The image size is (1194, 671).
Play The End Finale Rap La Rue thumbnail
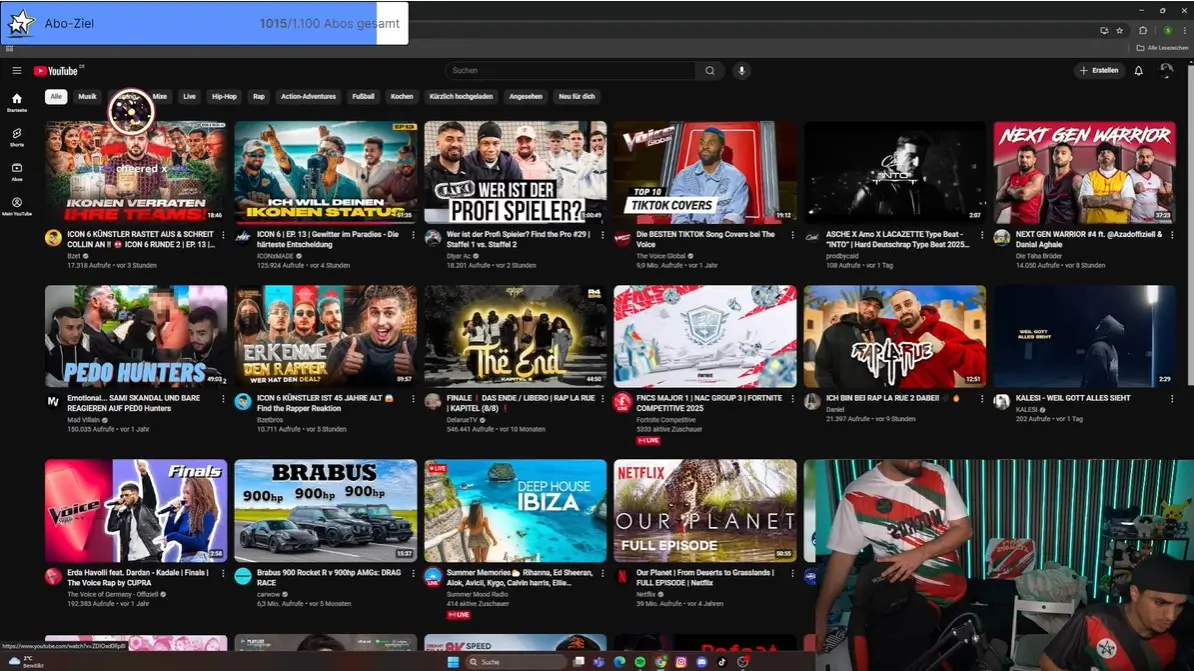click(516, 336)
